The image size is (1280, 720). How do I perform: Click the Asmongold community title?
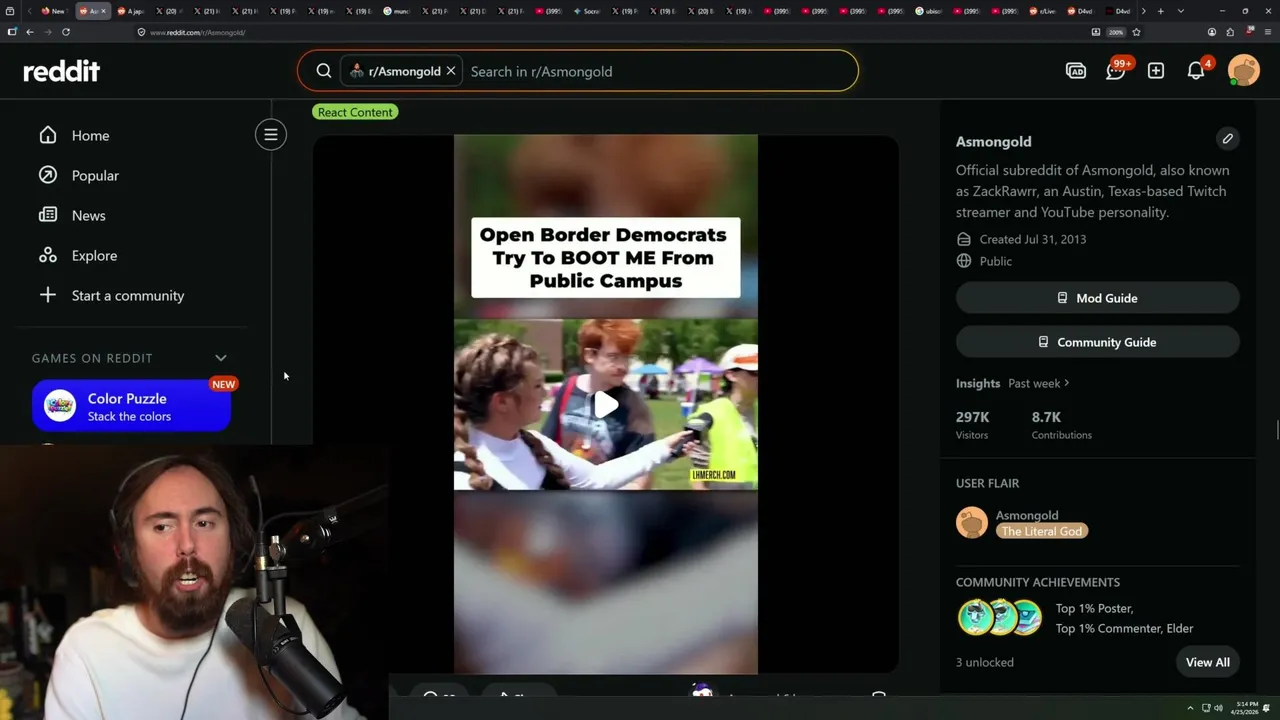tap(993, 141)
